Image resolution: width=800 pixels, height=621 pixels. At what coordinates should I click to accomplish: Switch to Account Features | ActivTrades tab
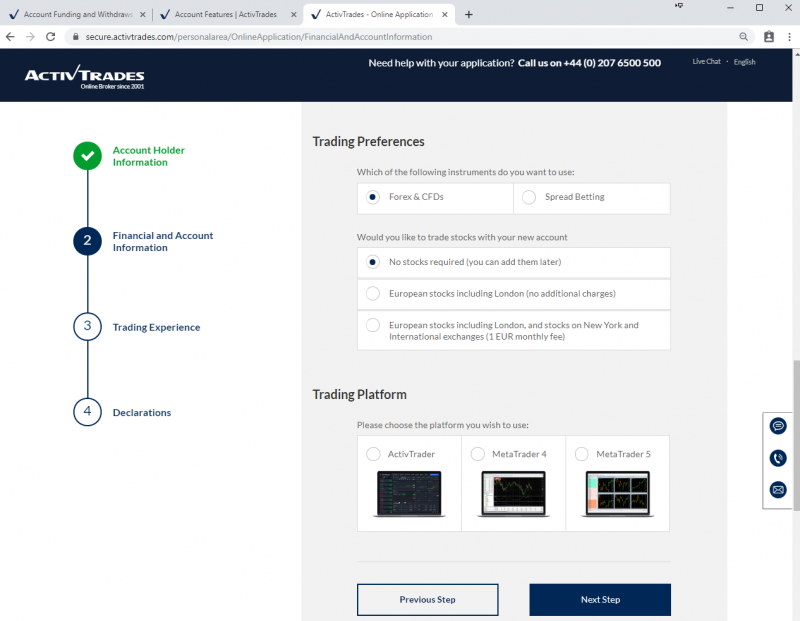point(226,14)
